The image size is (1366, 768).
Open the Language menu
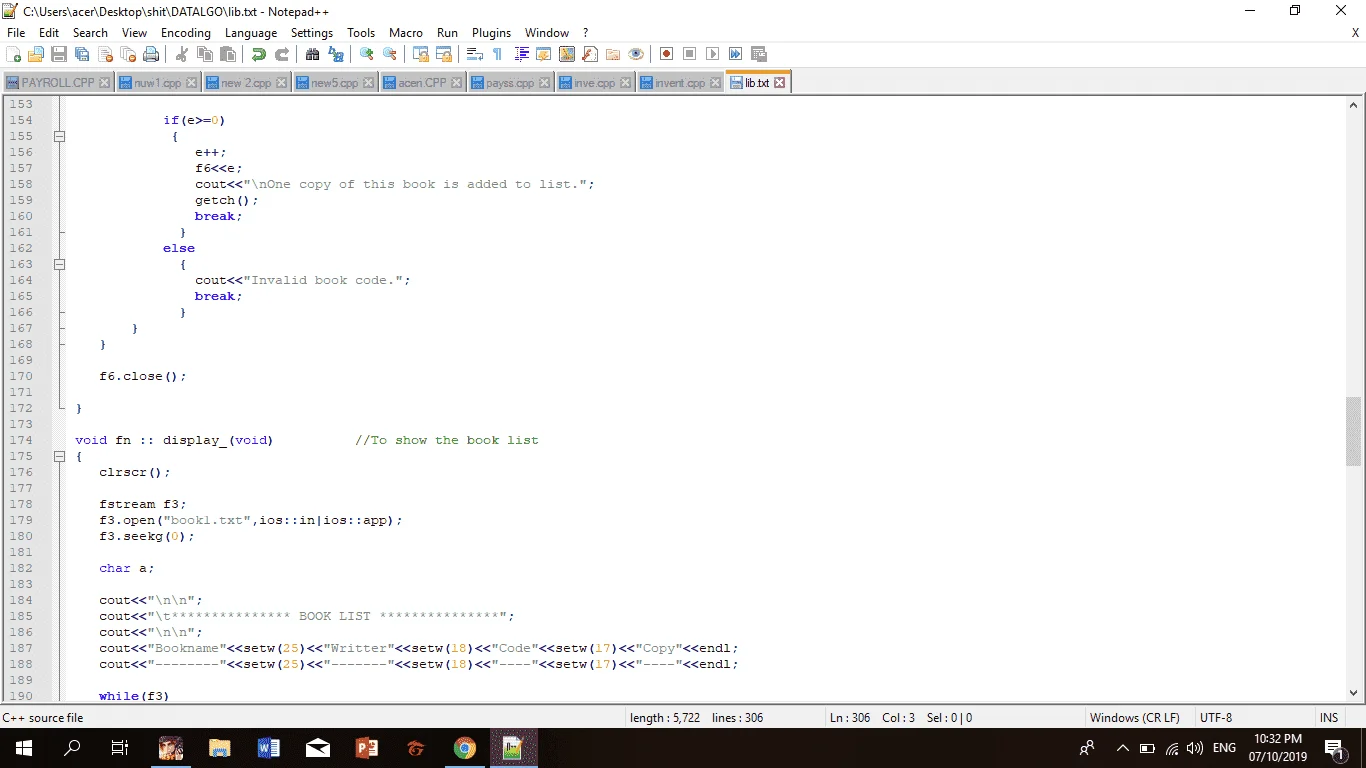click(251, 33)
